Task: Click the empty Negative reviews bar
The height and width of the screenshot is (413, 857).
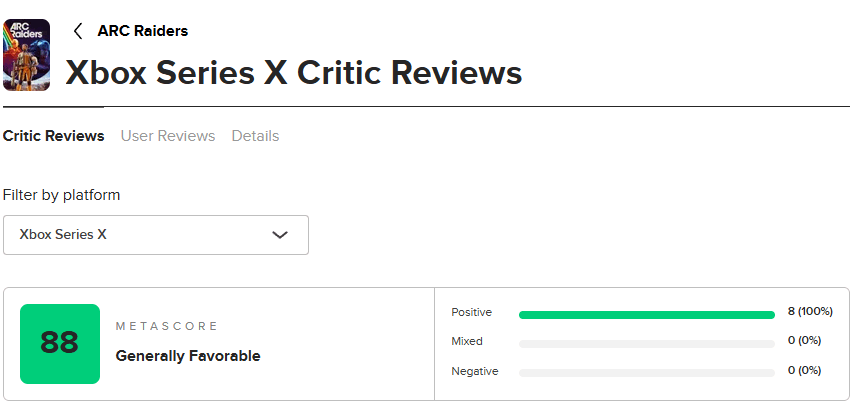Action: click(x=646, y=372)
